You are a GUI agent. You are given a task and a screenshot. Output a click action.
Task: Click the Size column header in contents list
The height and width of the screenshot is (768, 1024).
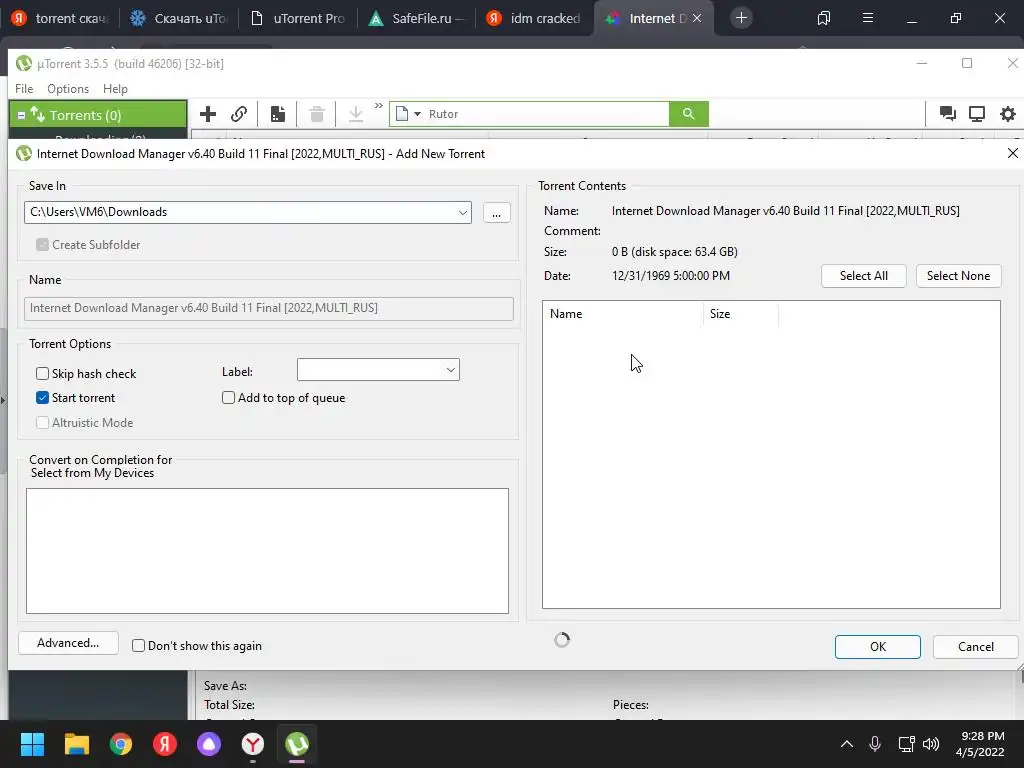click(x=741, y=314)
